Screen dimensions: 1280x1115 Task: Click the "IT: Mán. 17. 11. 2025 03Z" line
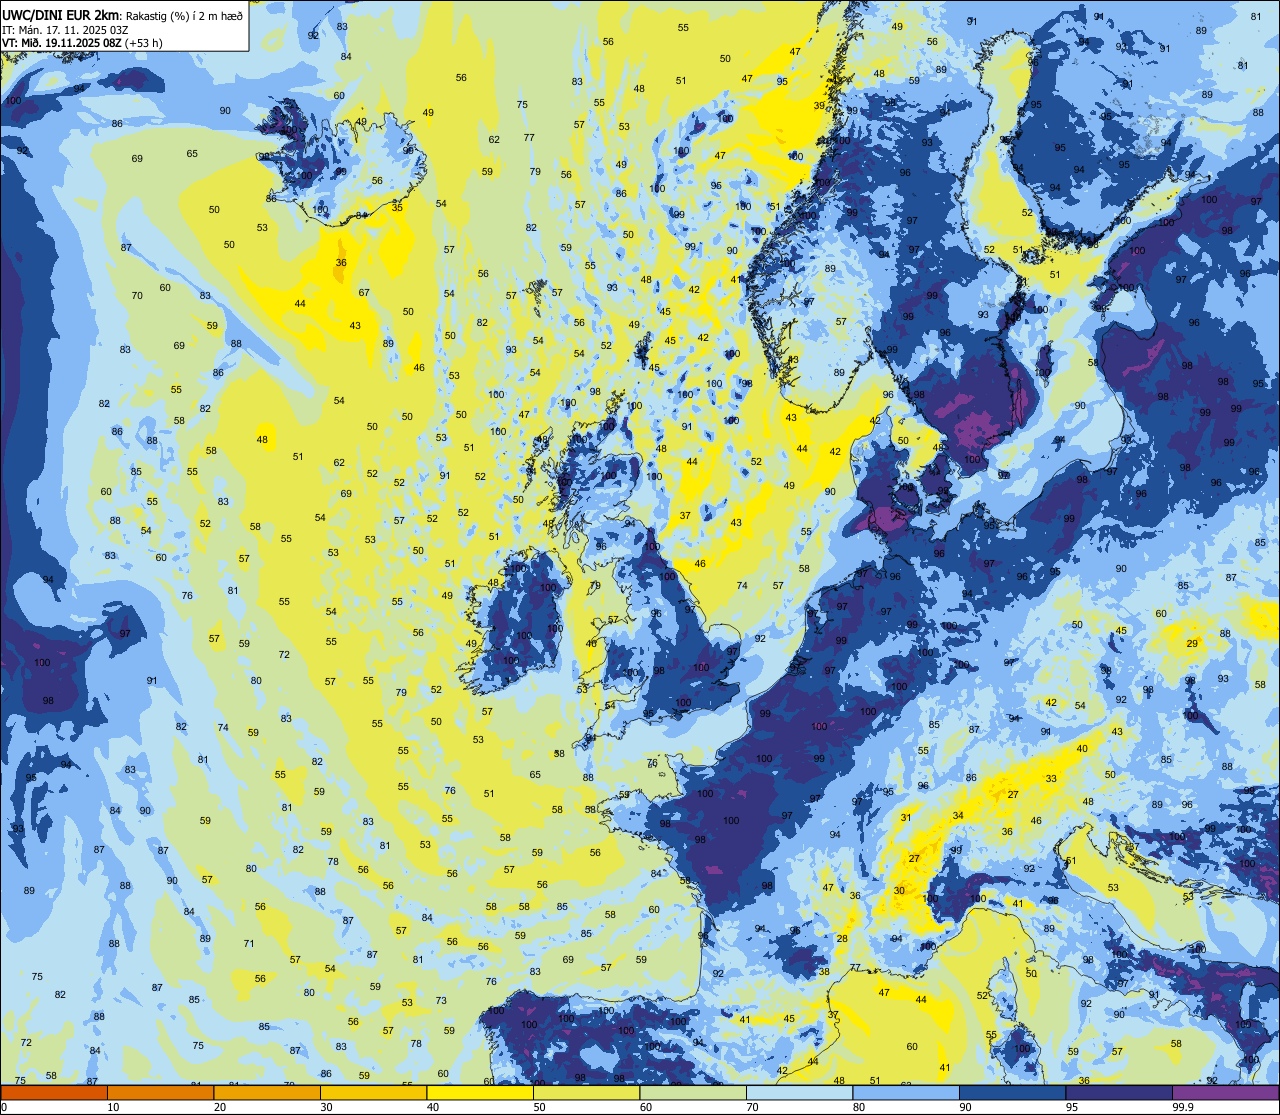tap(64, 29)
